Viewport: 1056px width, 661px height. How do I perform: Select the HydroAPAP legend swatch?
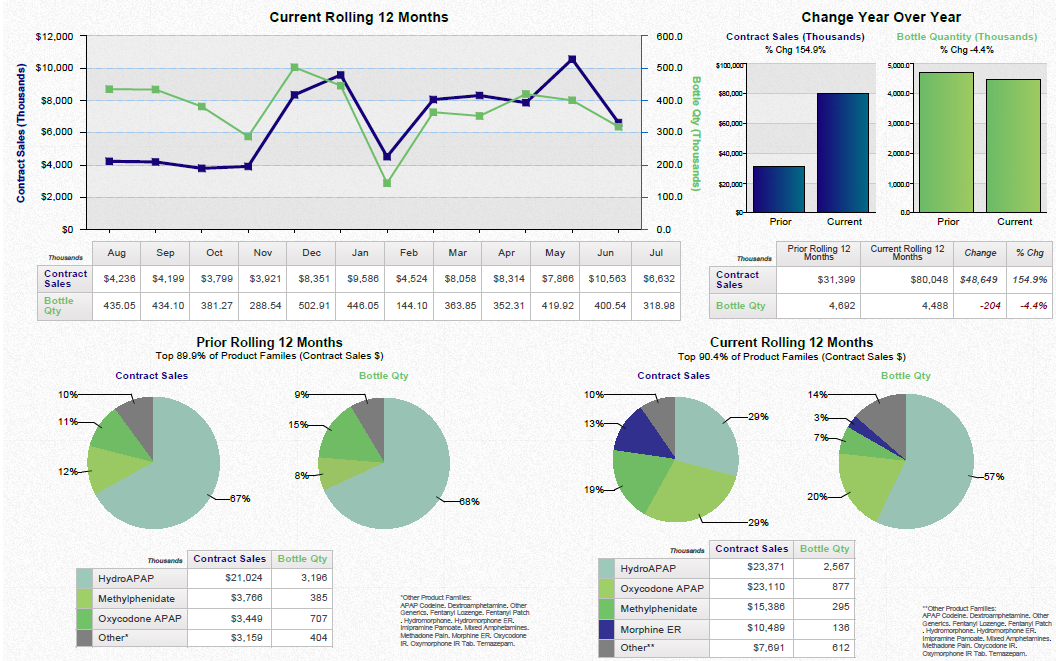point(605,569)
